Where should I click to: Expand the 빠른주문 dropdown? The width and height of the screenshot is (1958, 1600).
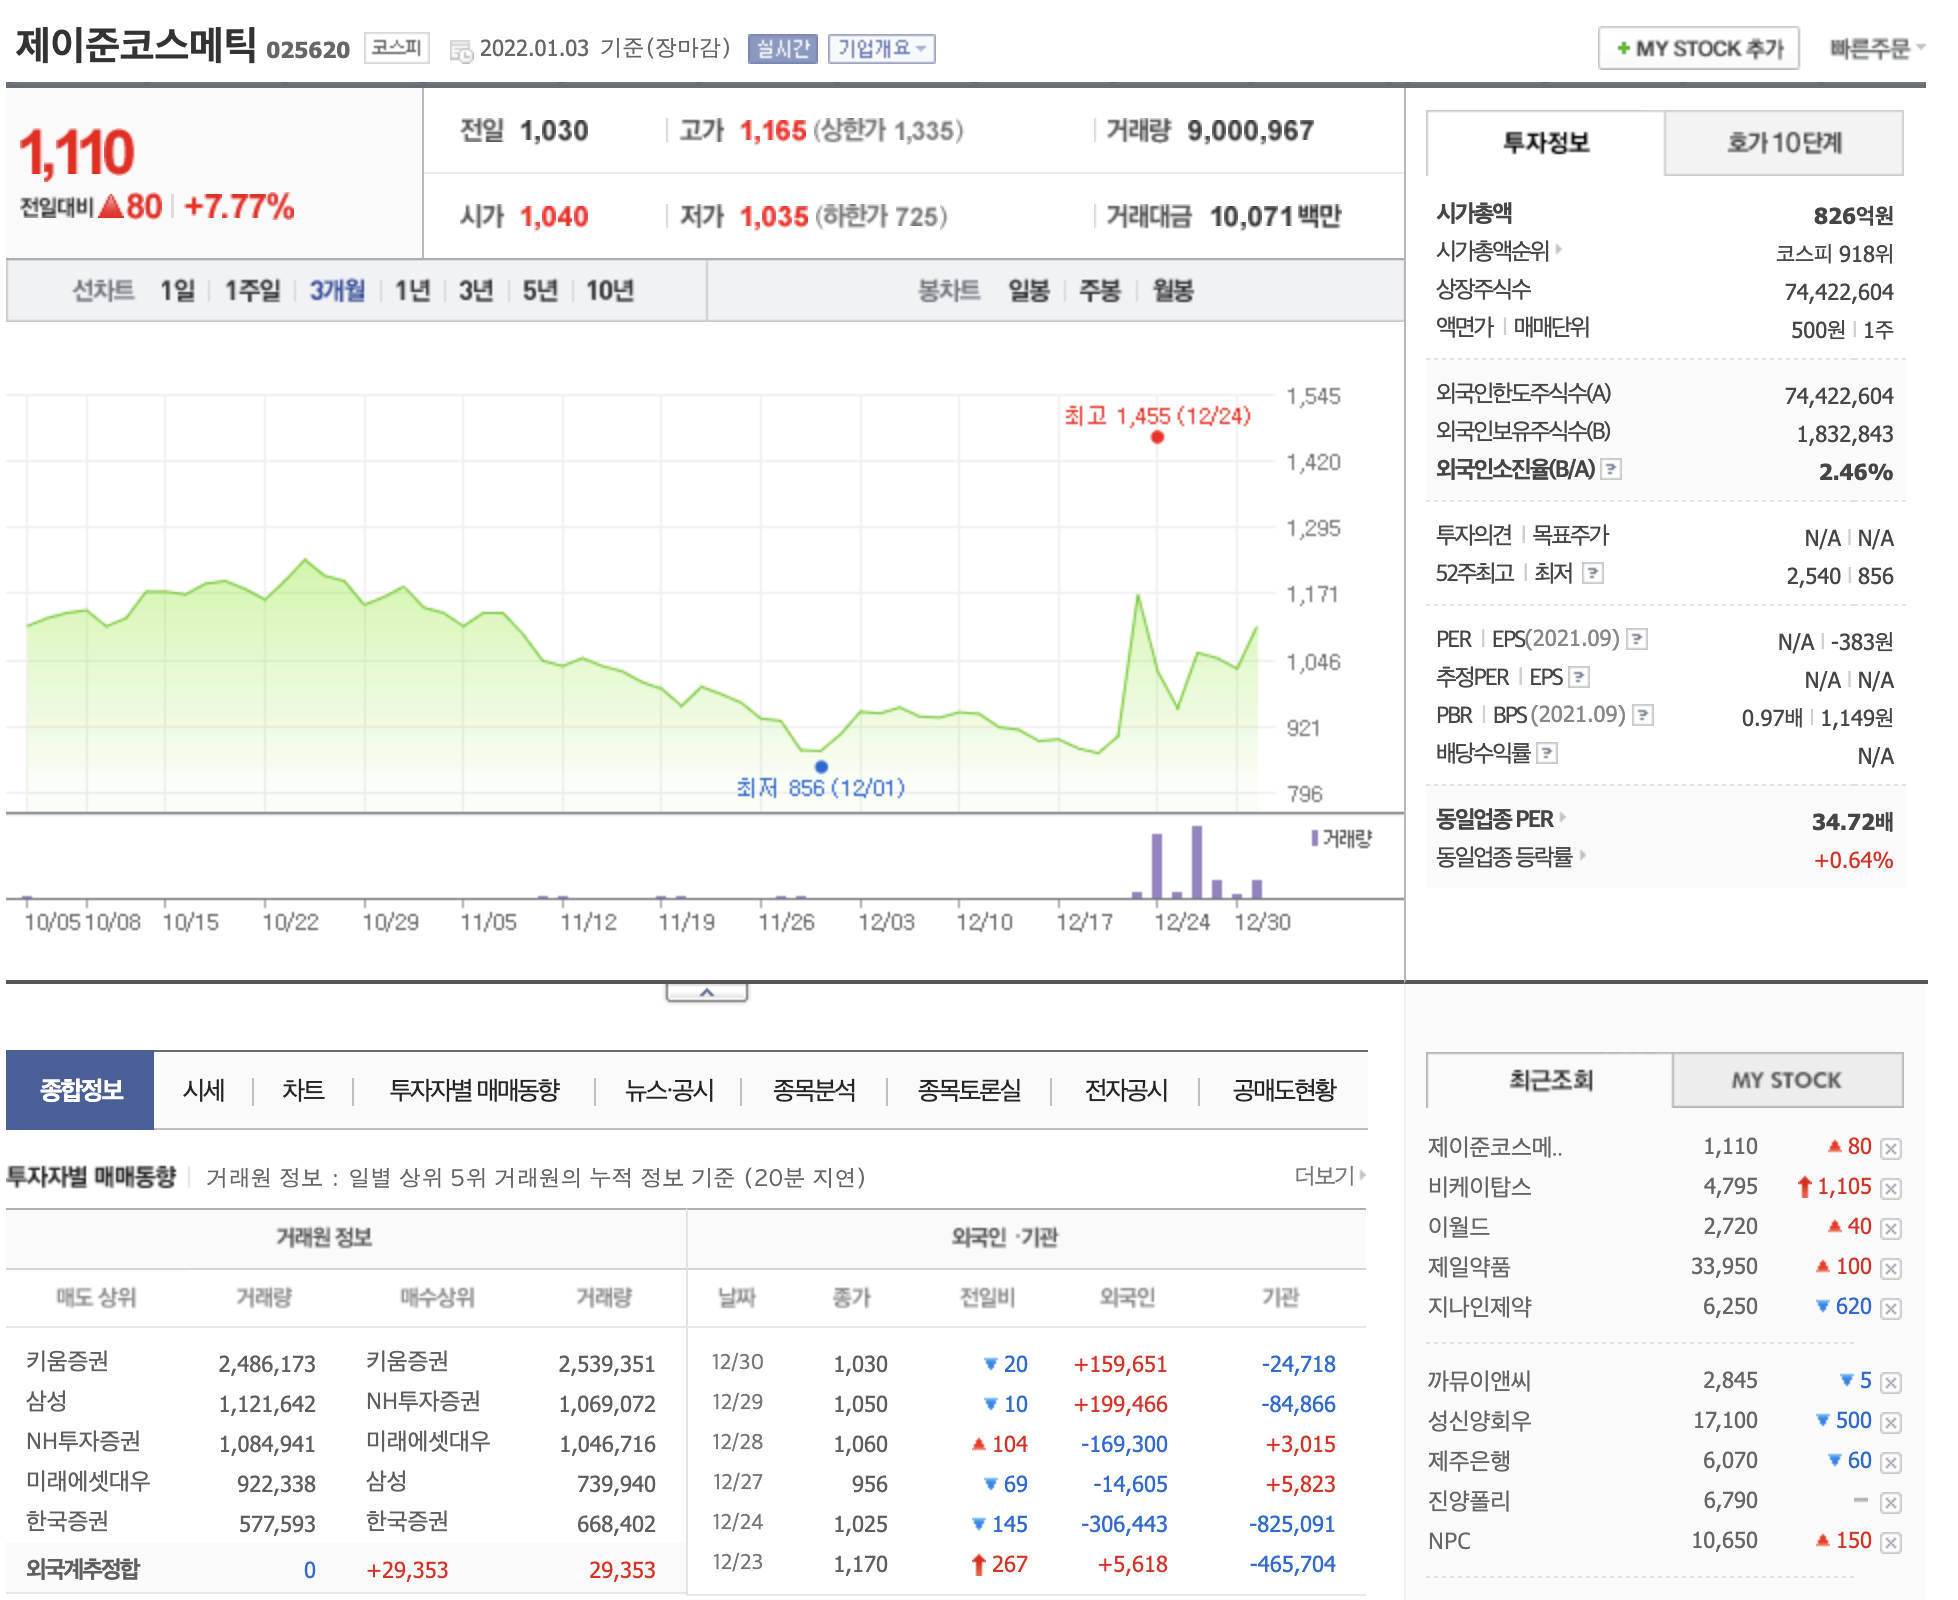pos(1876,49)
